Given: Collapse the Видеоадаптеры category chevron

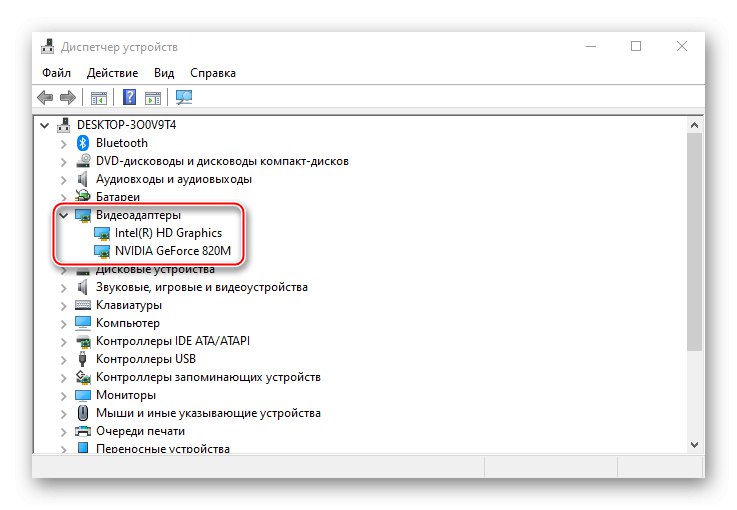Looking at the screenshot, I should click(x=63, y=215).
